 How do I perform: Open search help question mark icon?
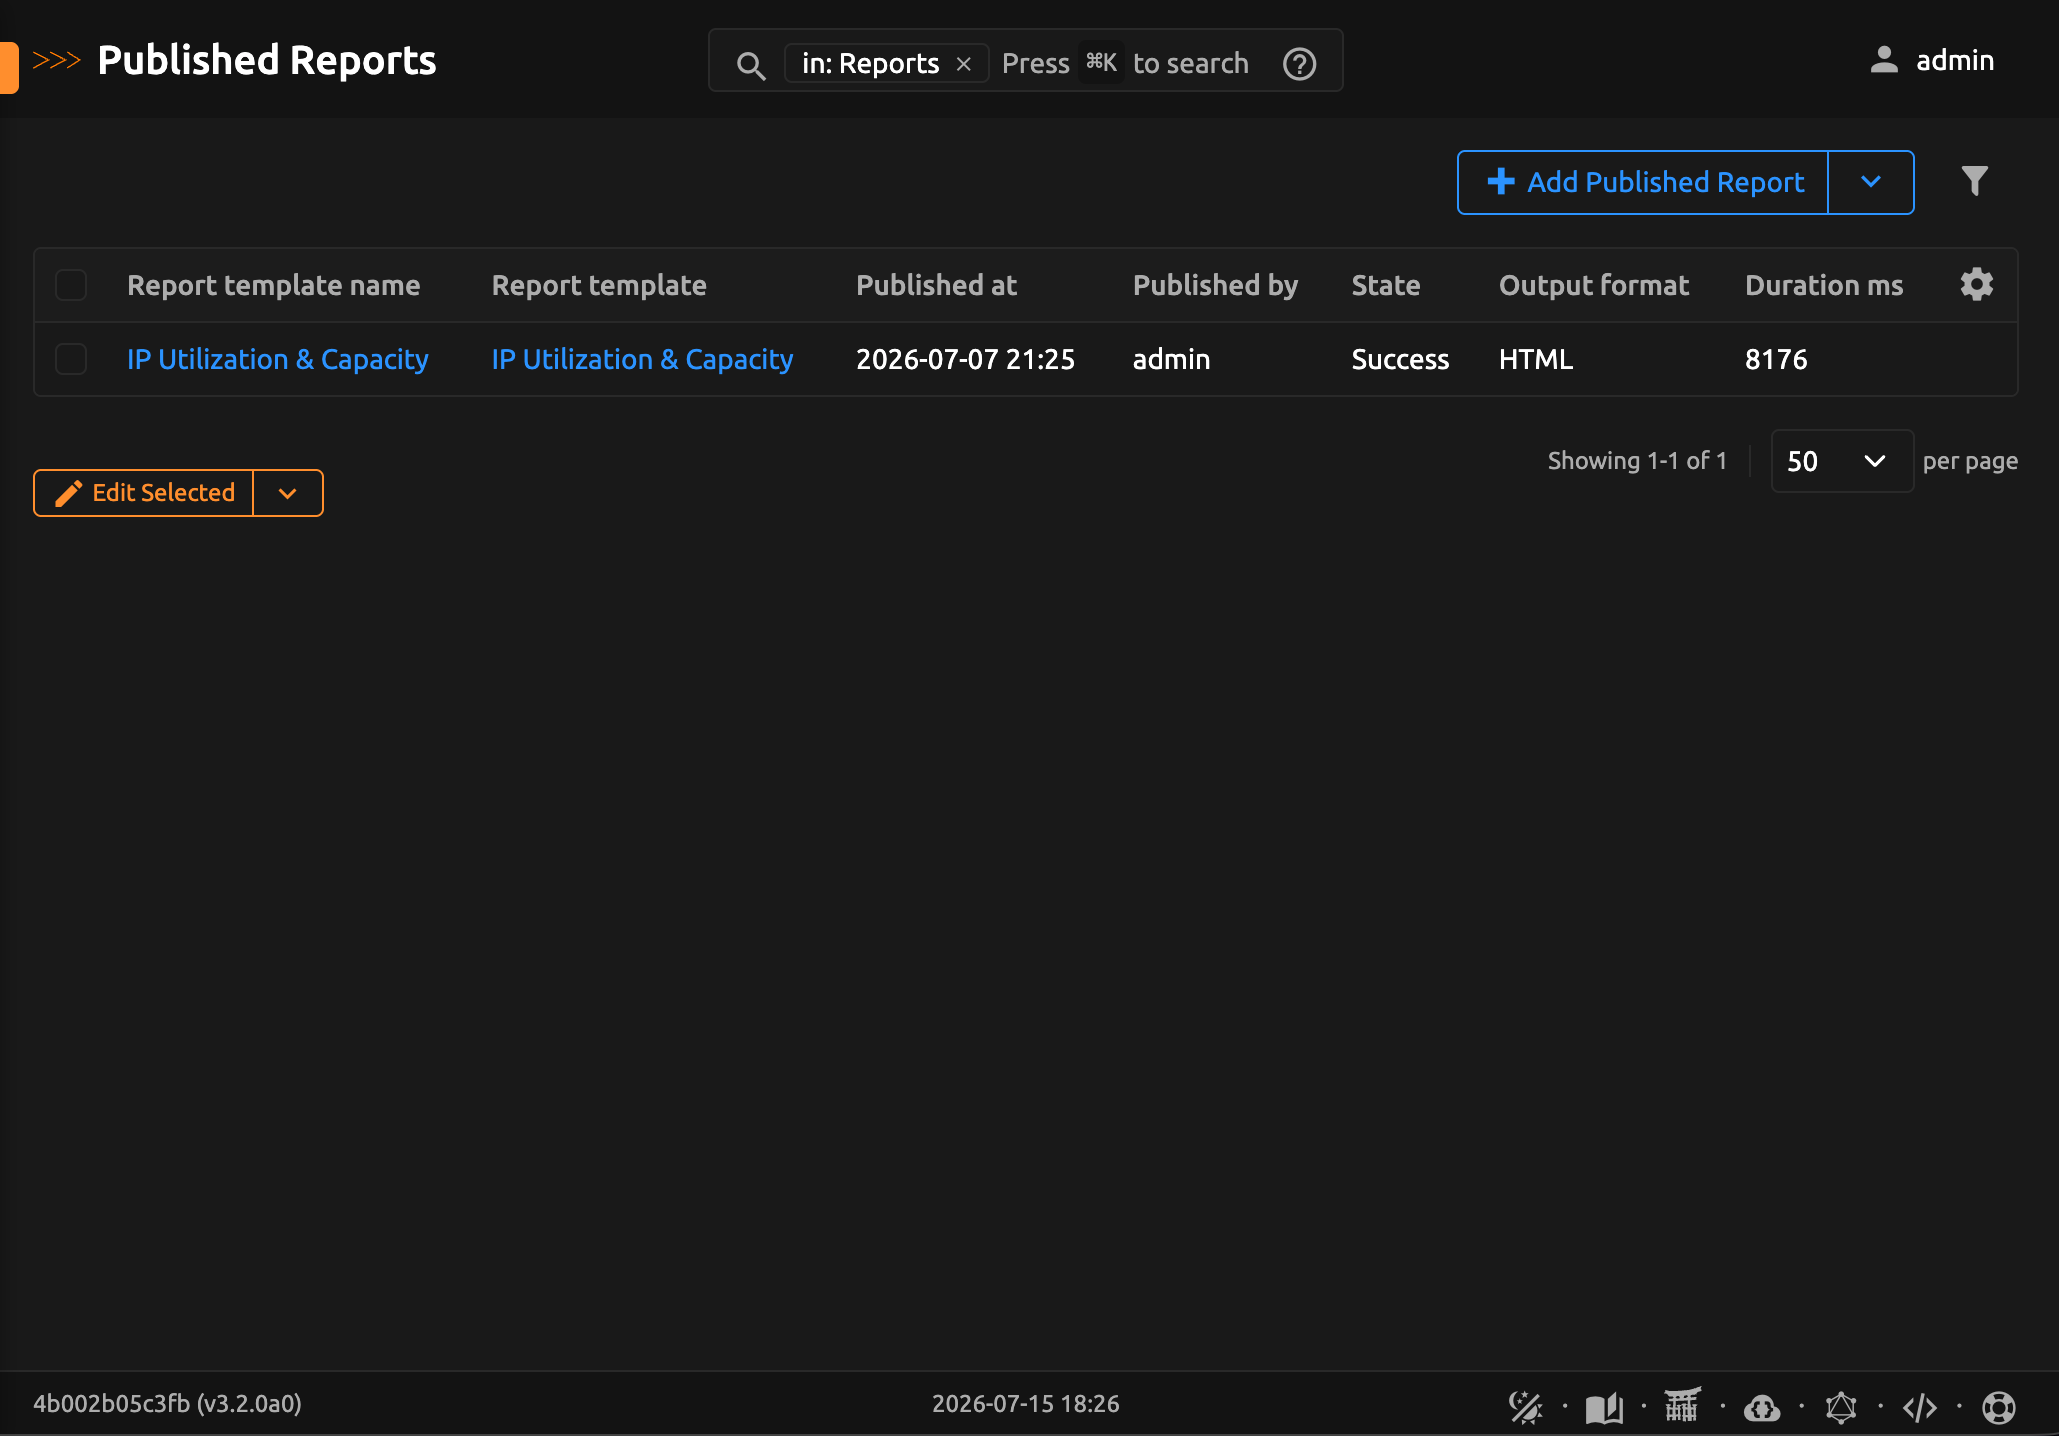pyautogui.click(x=1299, y=64)
